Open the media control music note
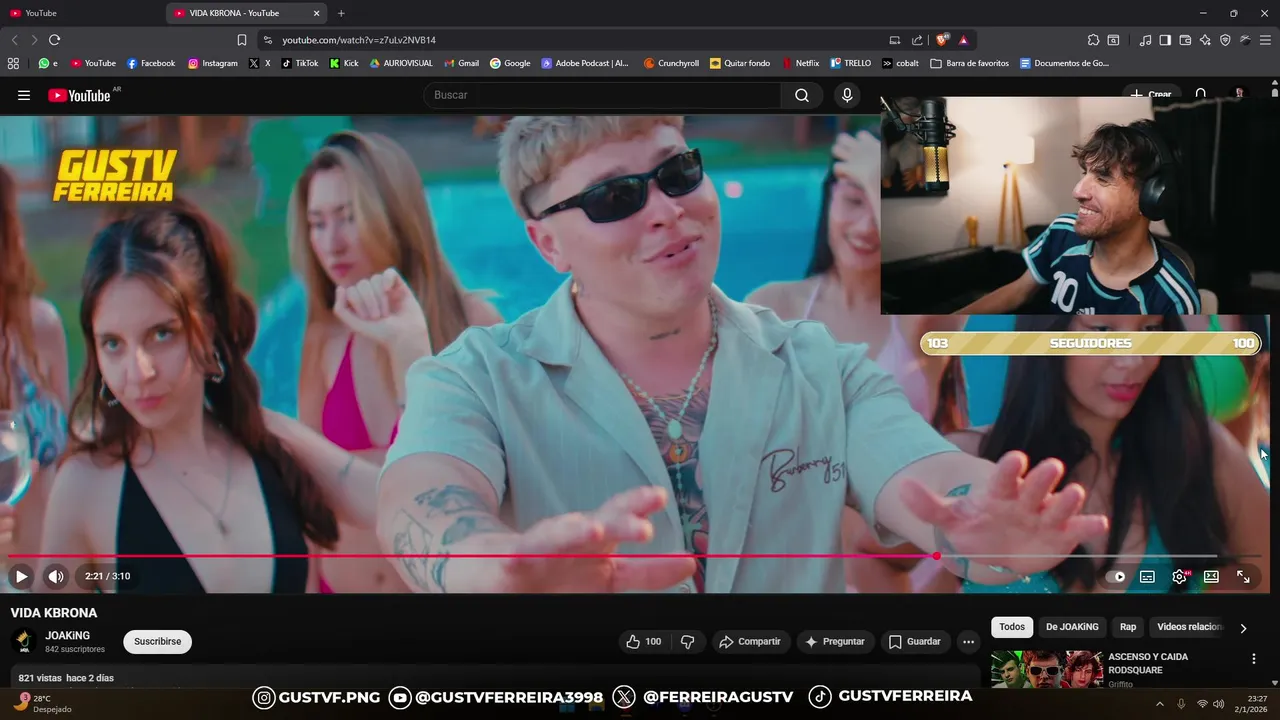 [1145, 40]
